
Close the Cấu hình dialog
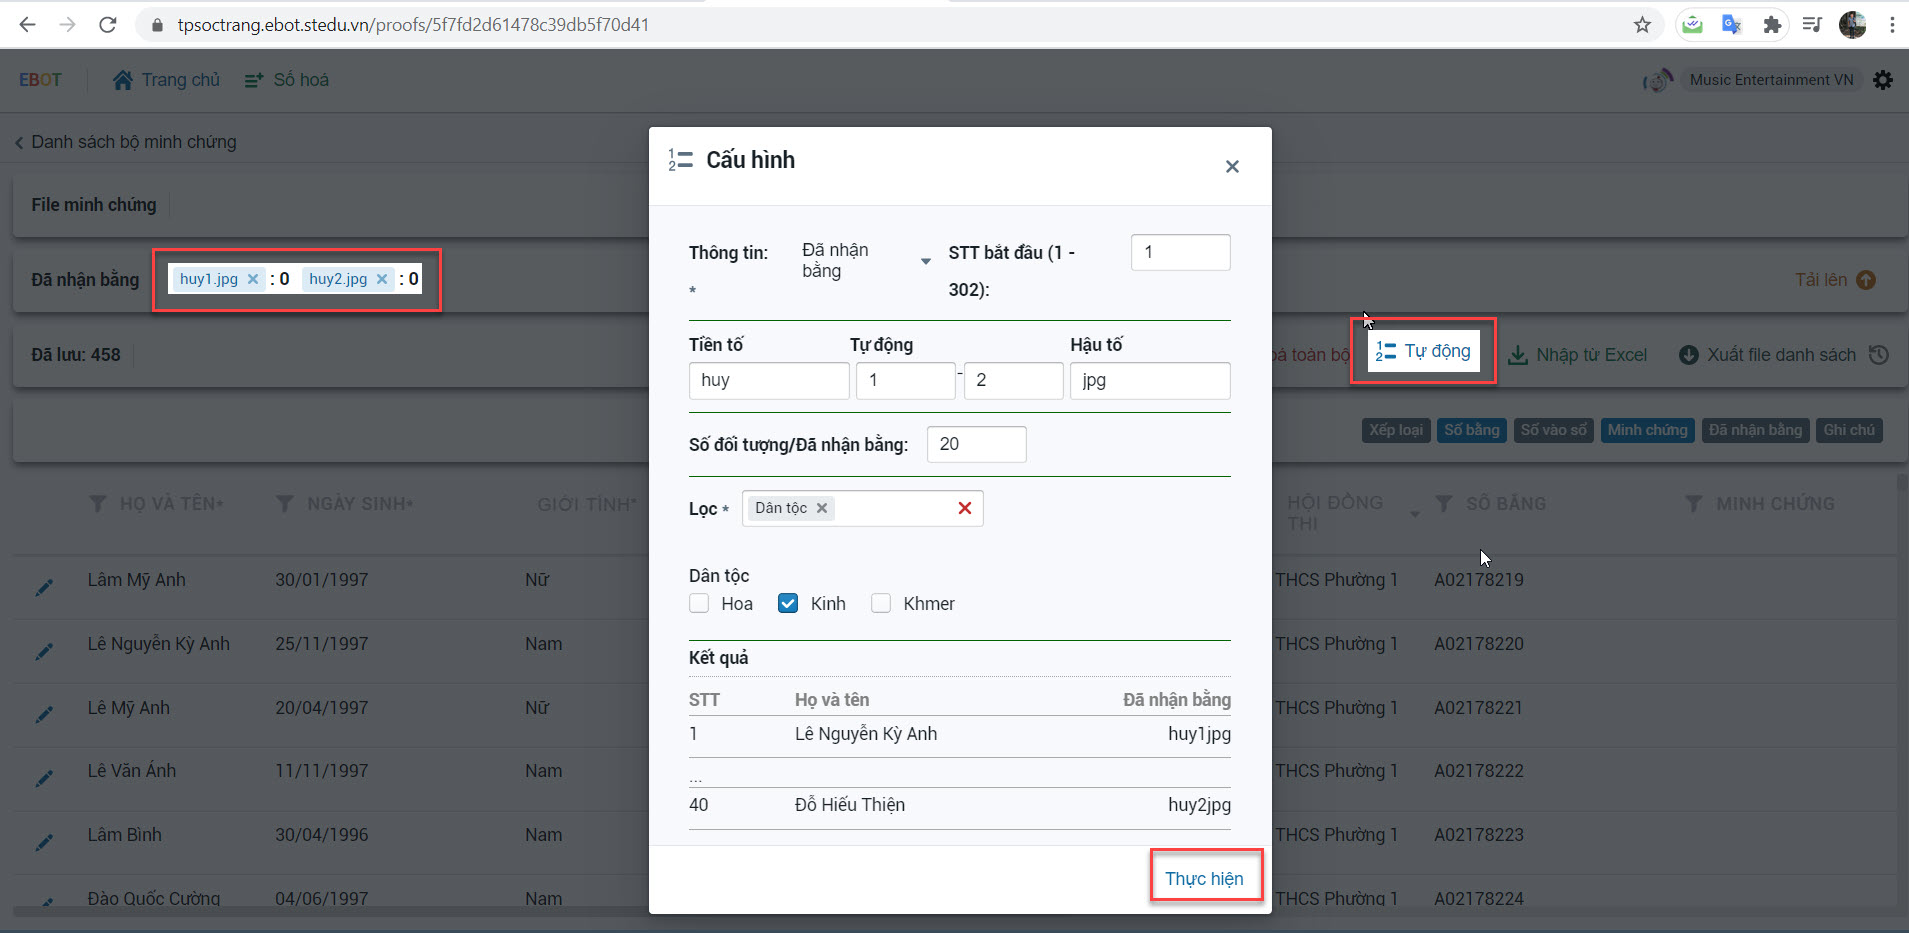click(x=1232, y=167)
